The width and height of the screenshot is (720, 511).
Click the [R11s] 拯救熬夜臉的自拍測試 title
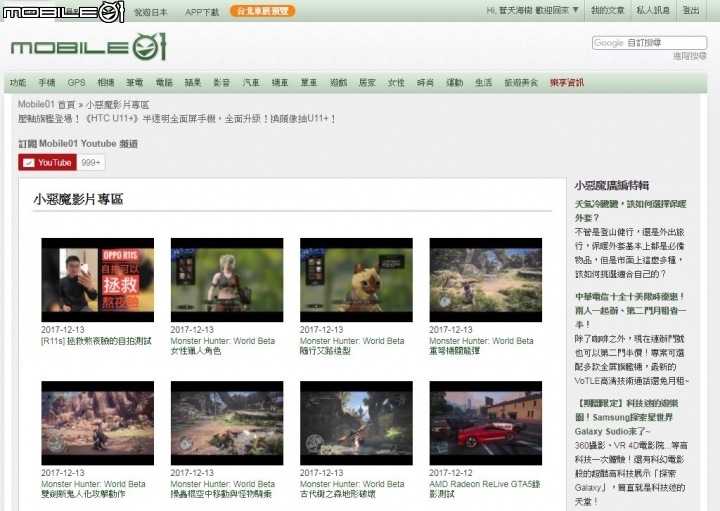coord(96,341)
